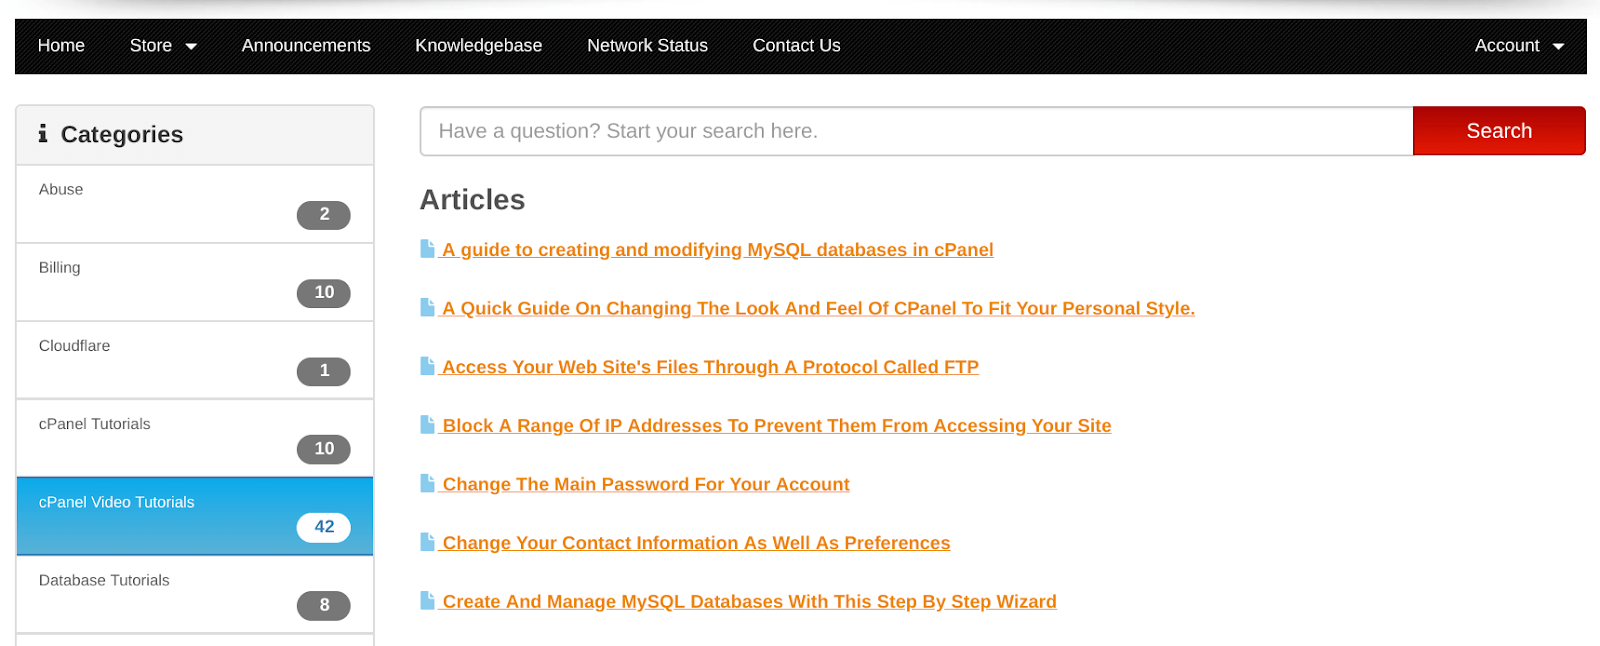
Task: Open the Account dropdown menu
Action: [1519, 46]
